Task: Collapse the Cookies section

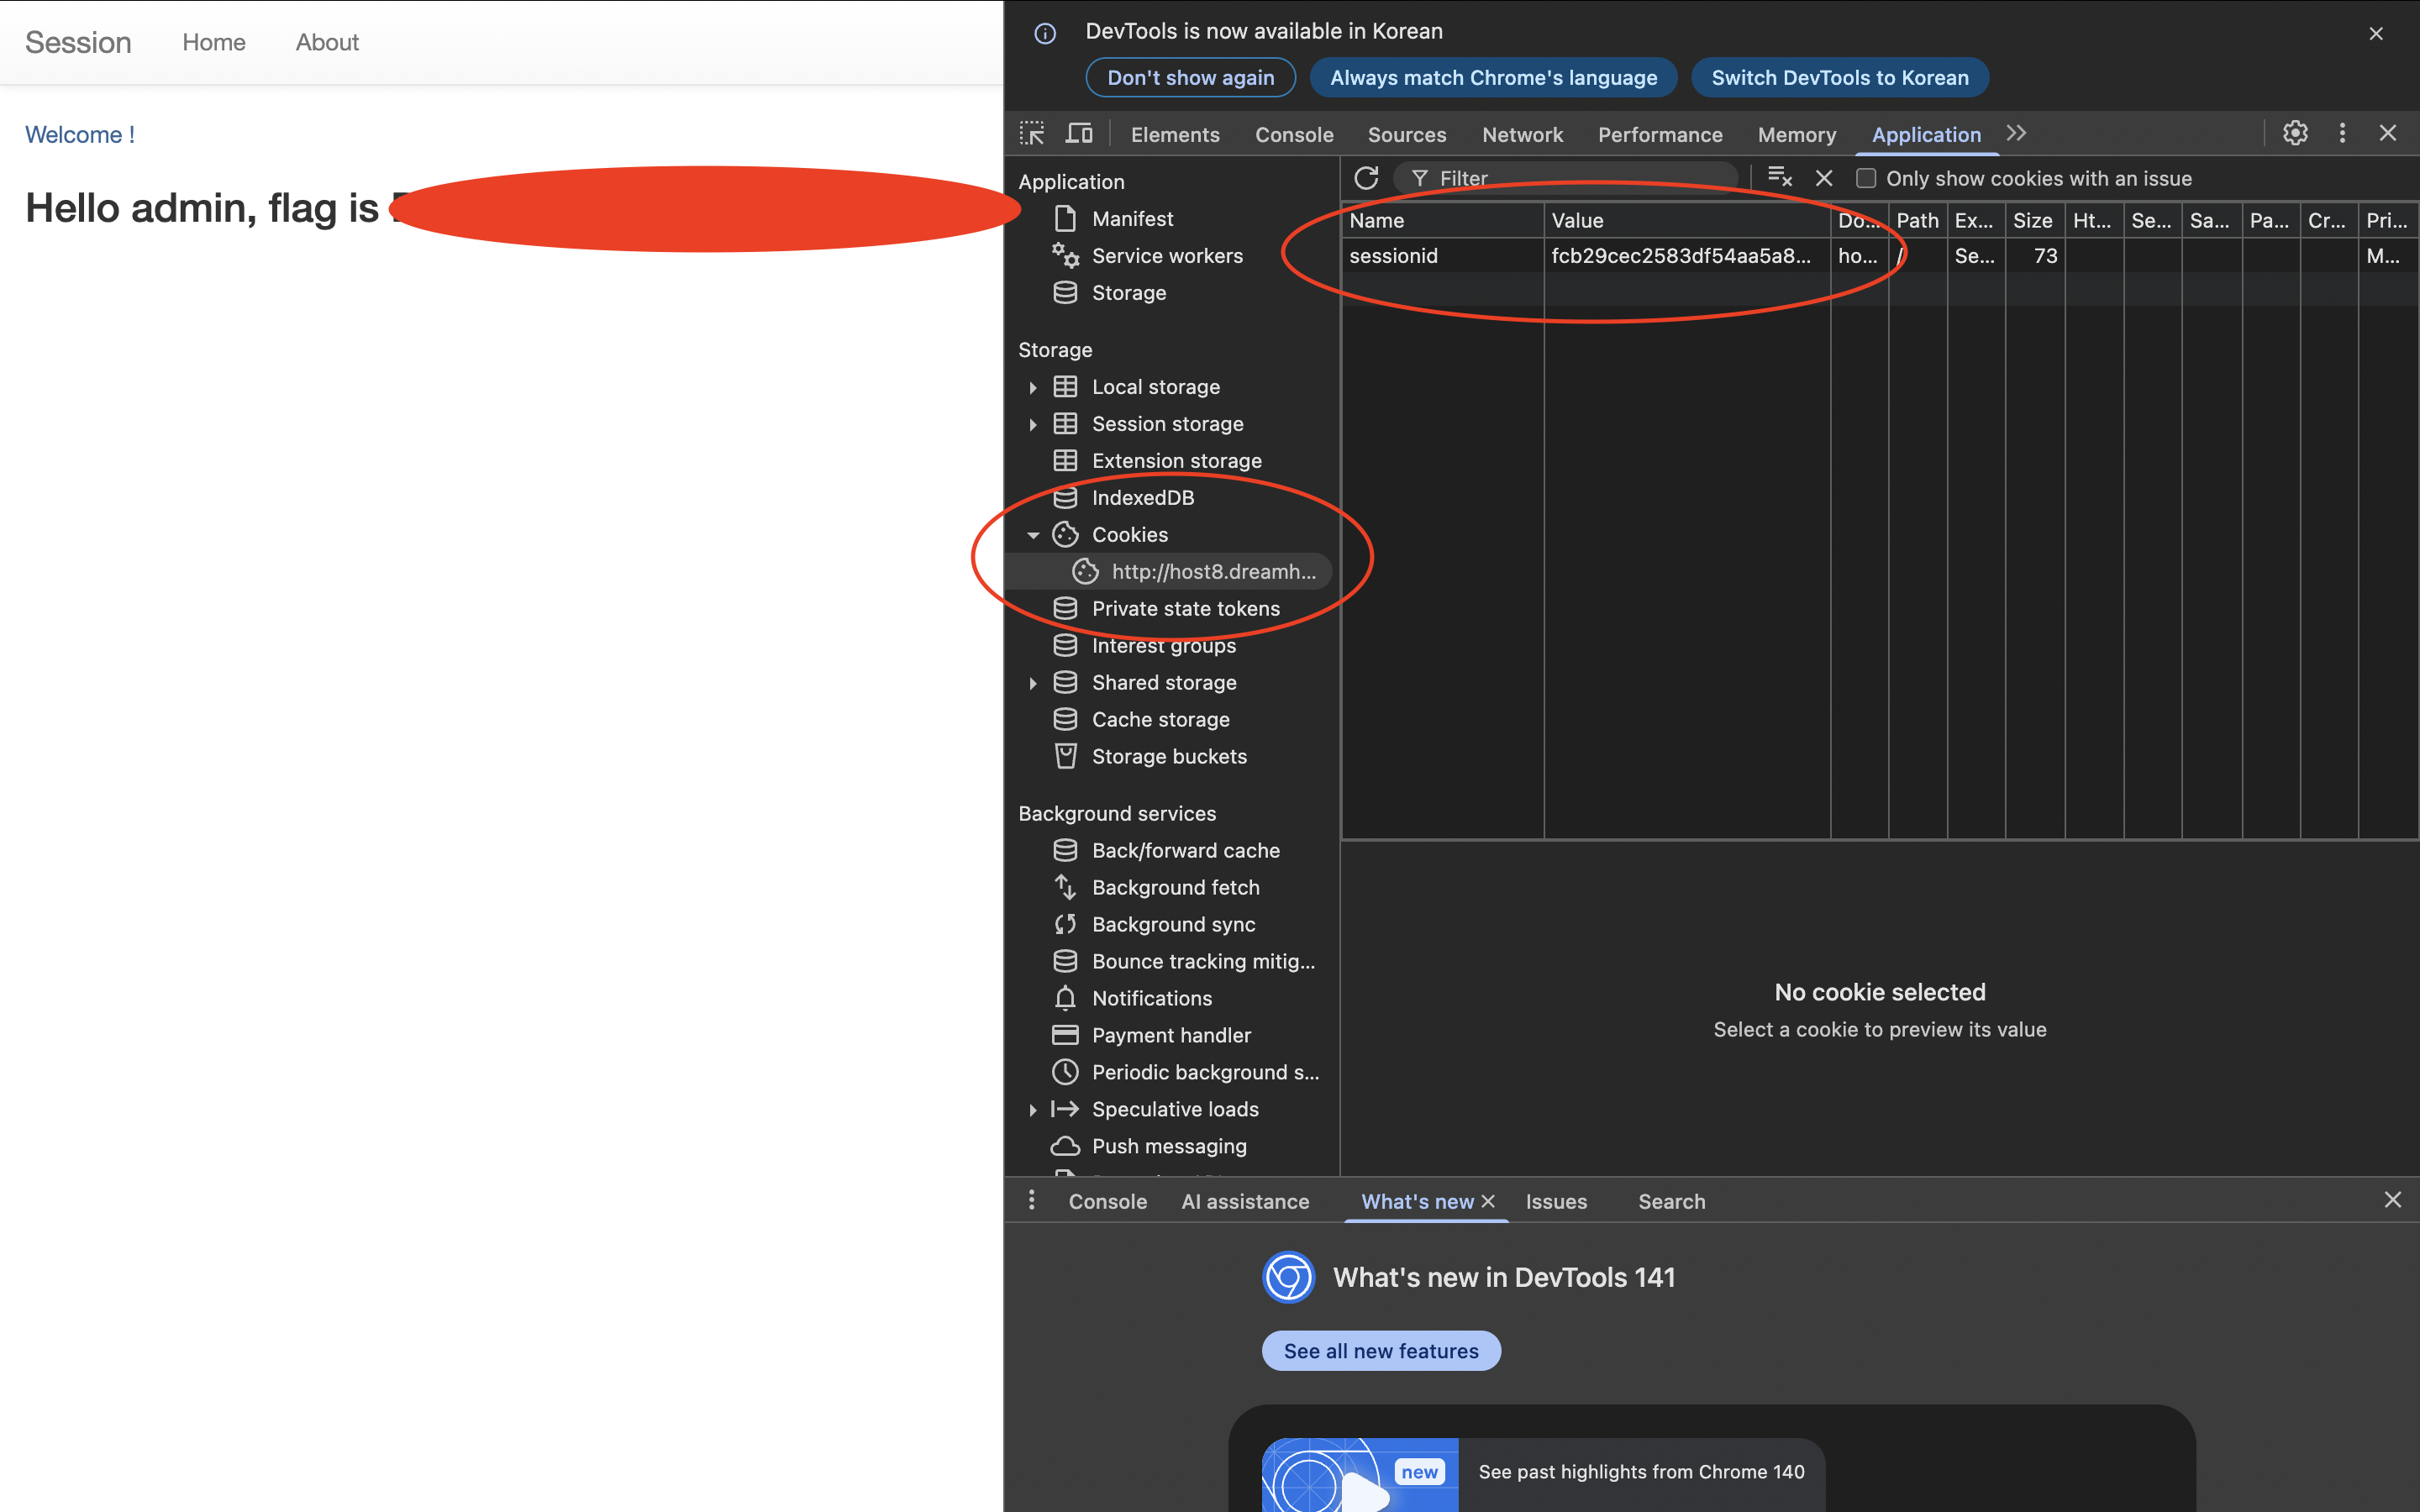Action: click(x=1033, y=534)
